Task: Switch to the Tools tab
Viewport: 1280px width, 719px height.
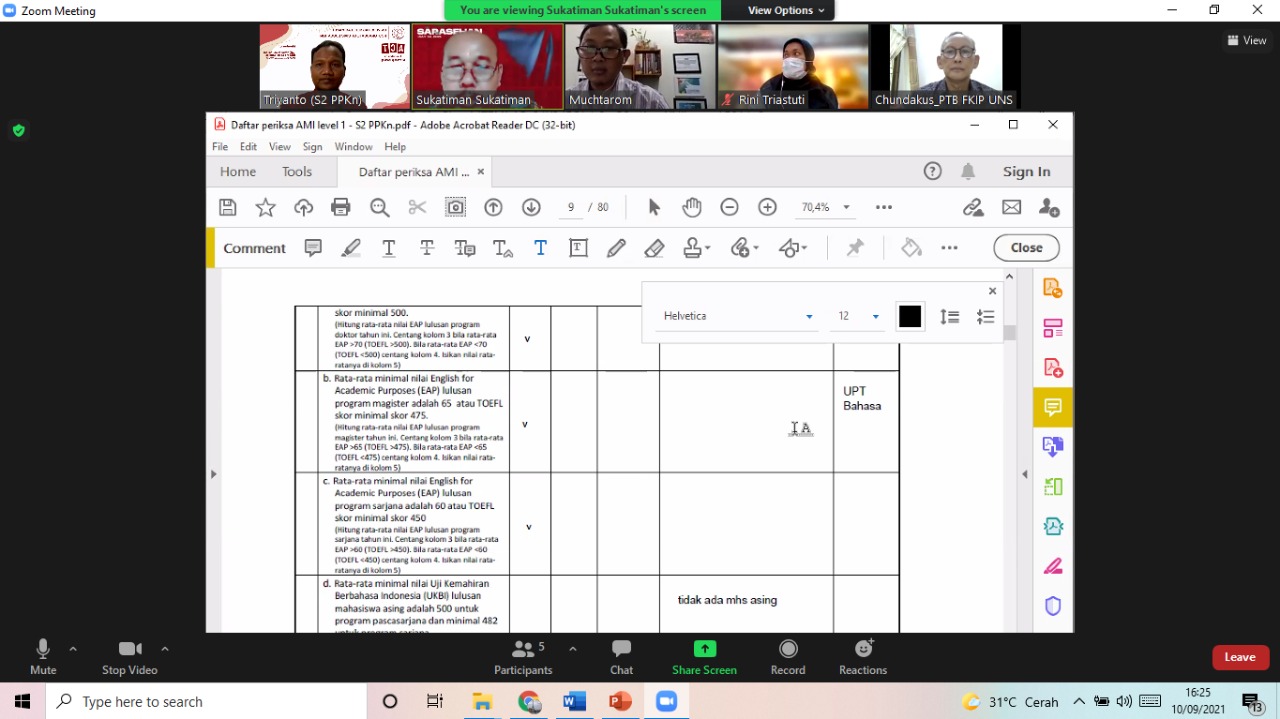Action: [297, 171]
